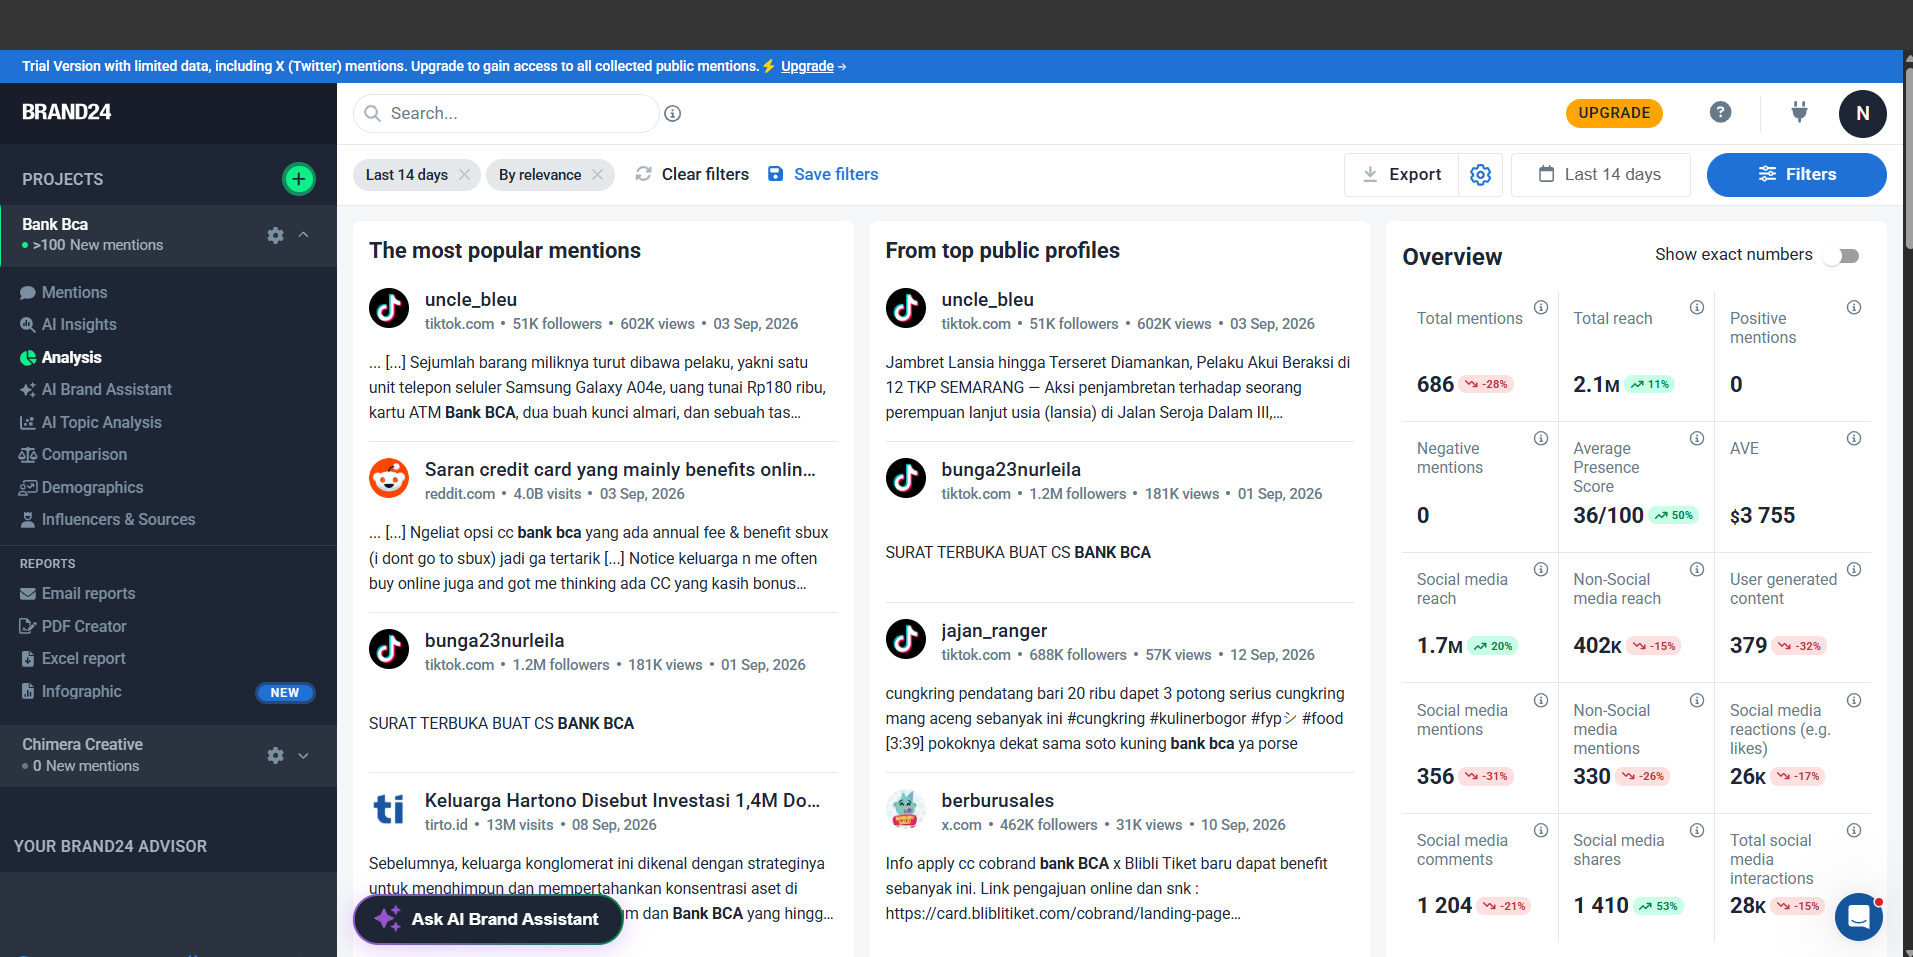
Task: Show info for Negative mentions
Action: (1541, 438)
